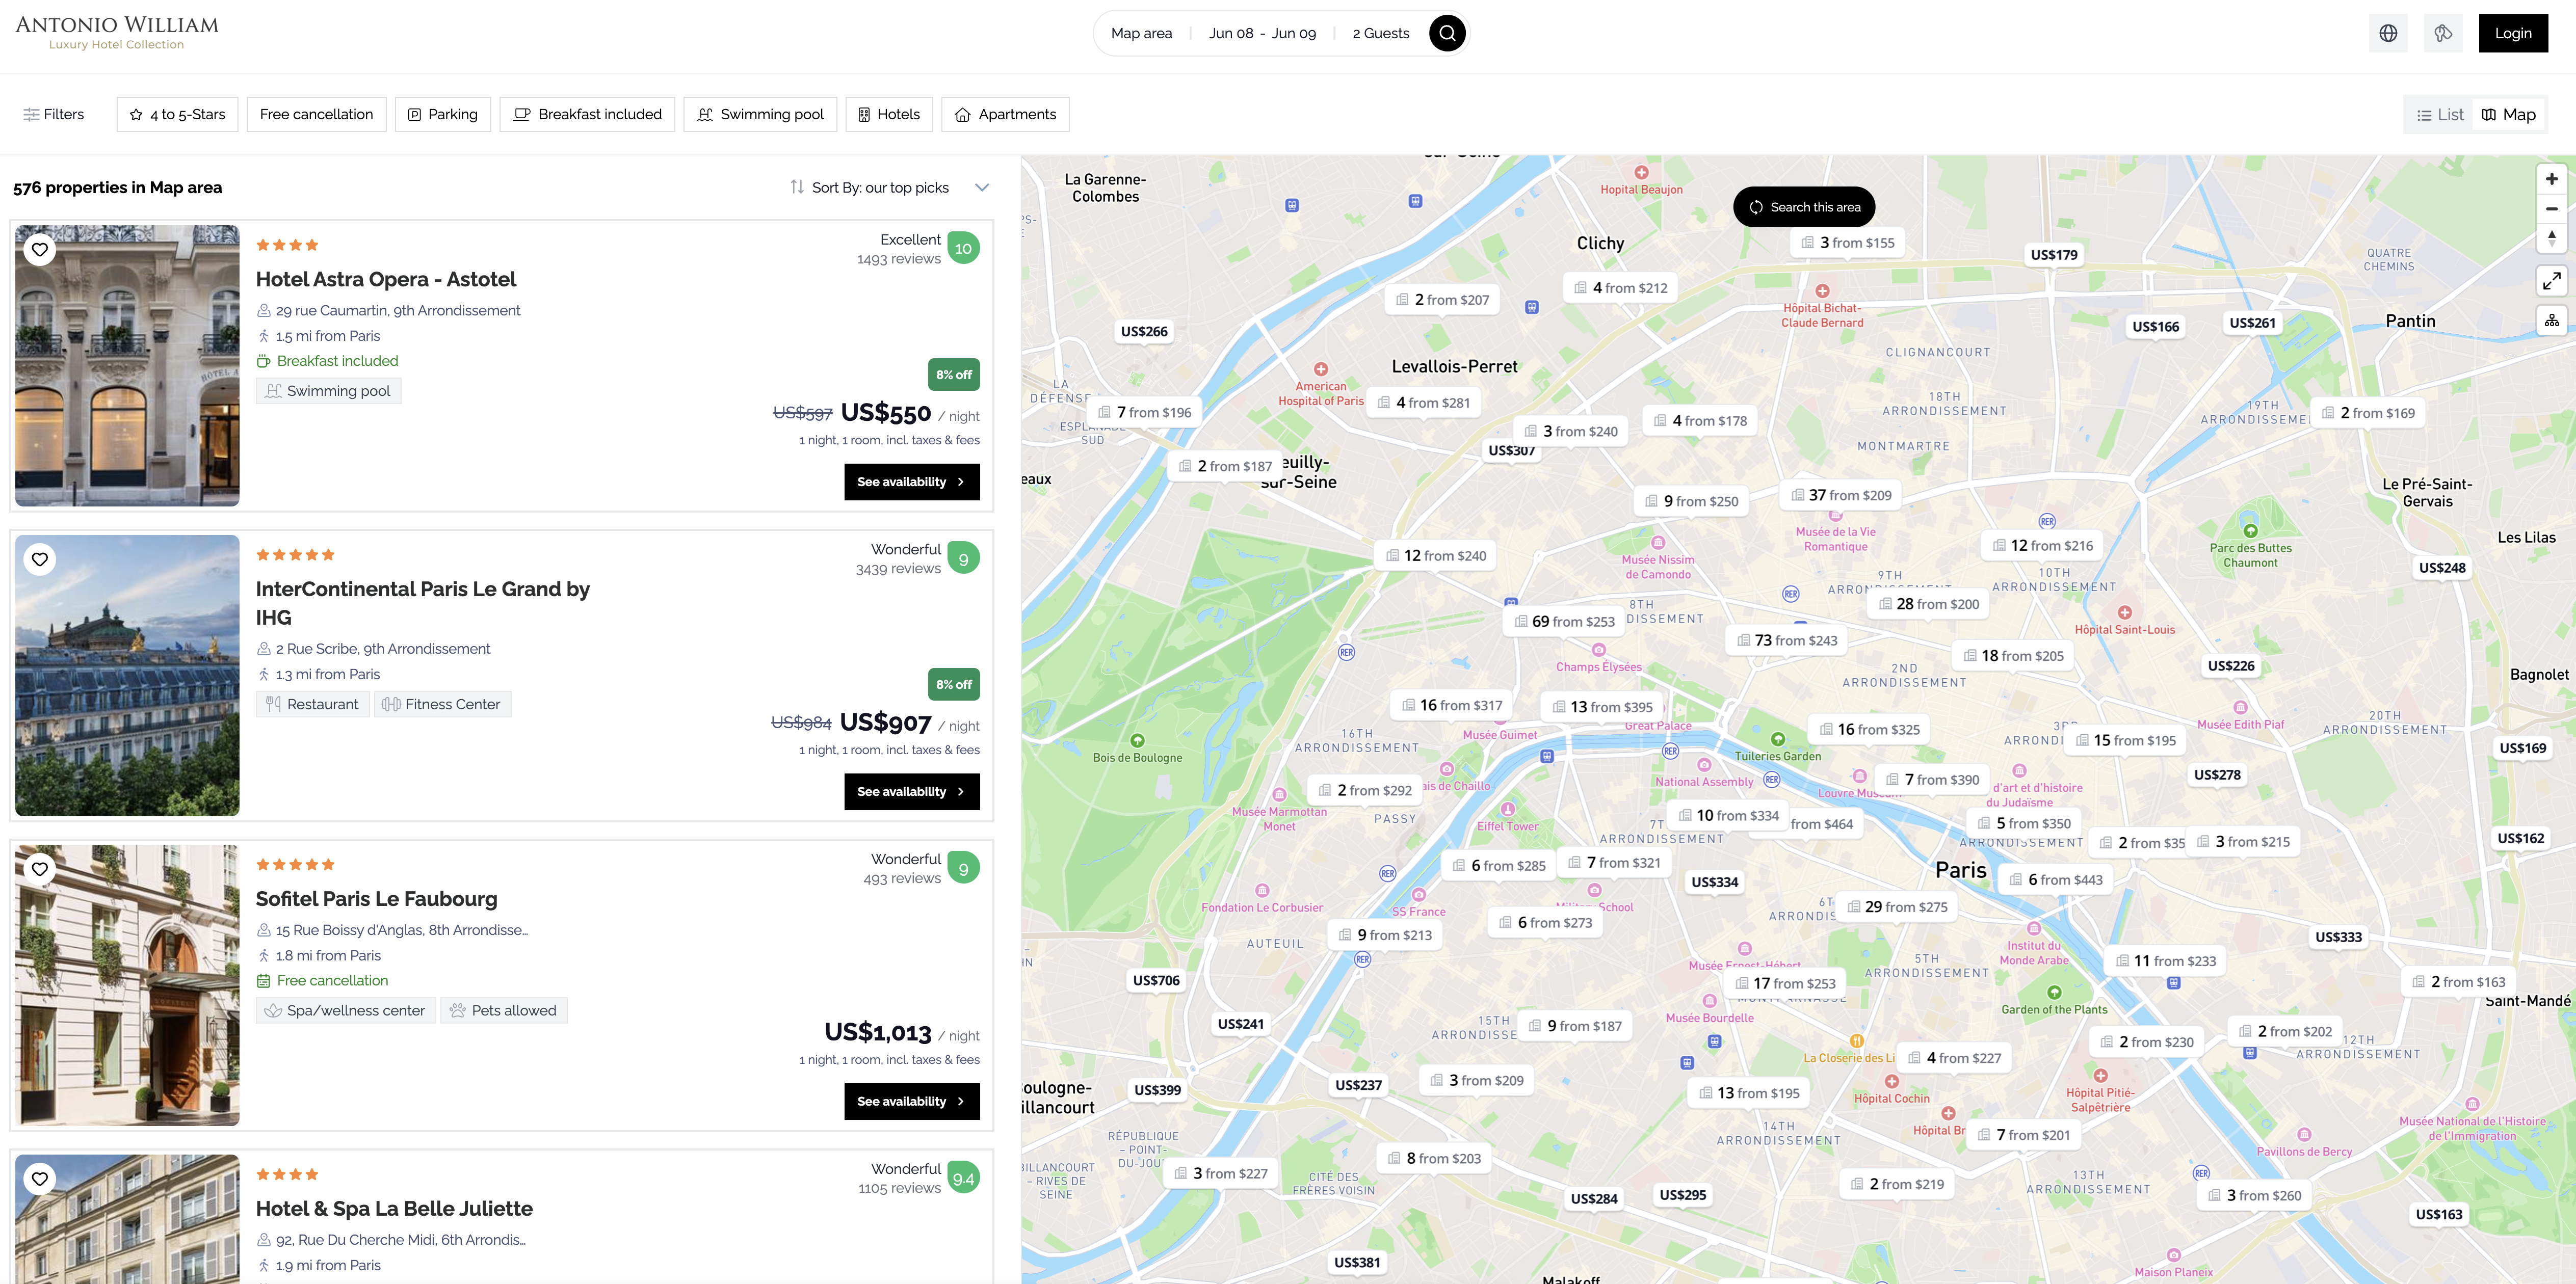Expand the Sort By our top picks dropdown
The width and height of the screenshot is (2576, 1284).
[889, 187]
